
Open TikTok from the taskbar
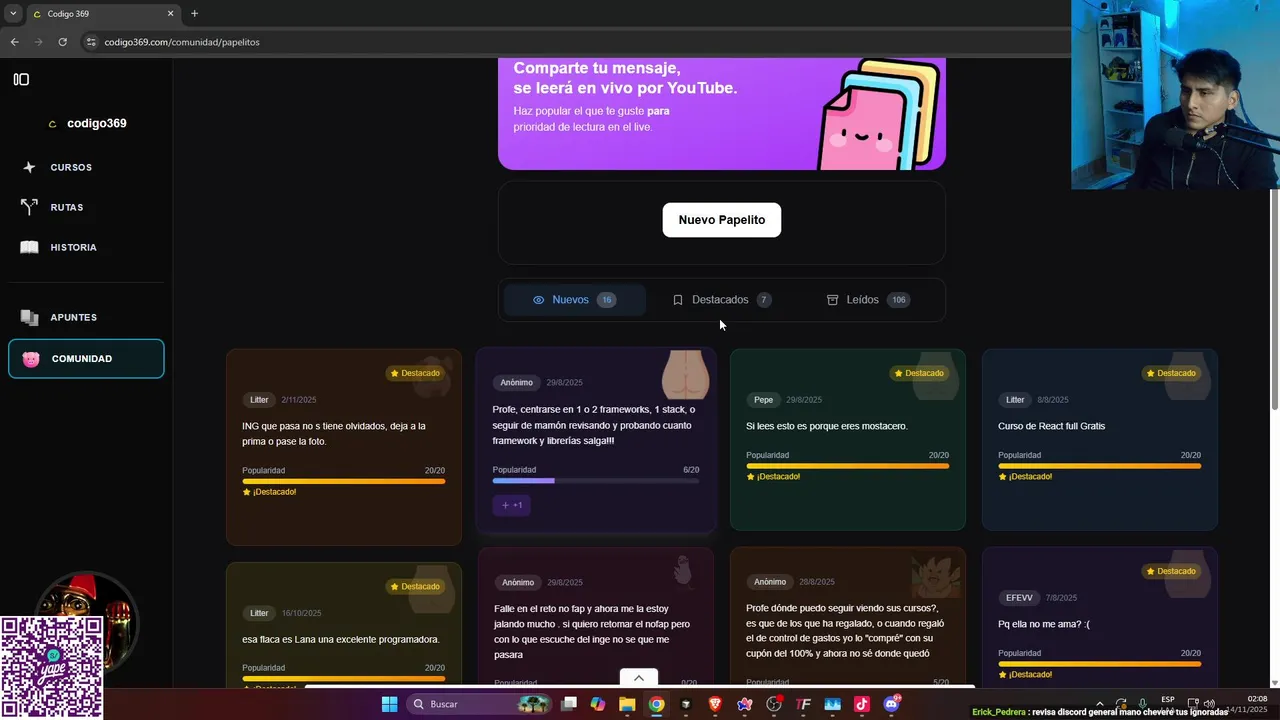862,704
